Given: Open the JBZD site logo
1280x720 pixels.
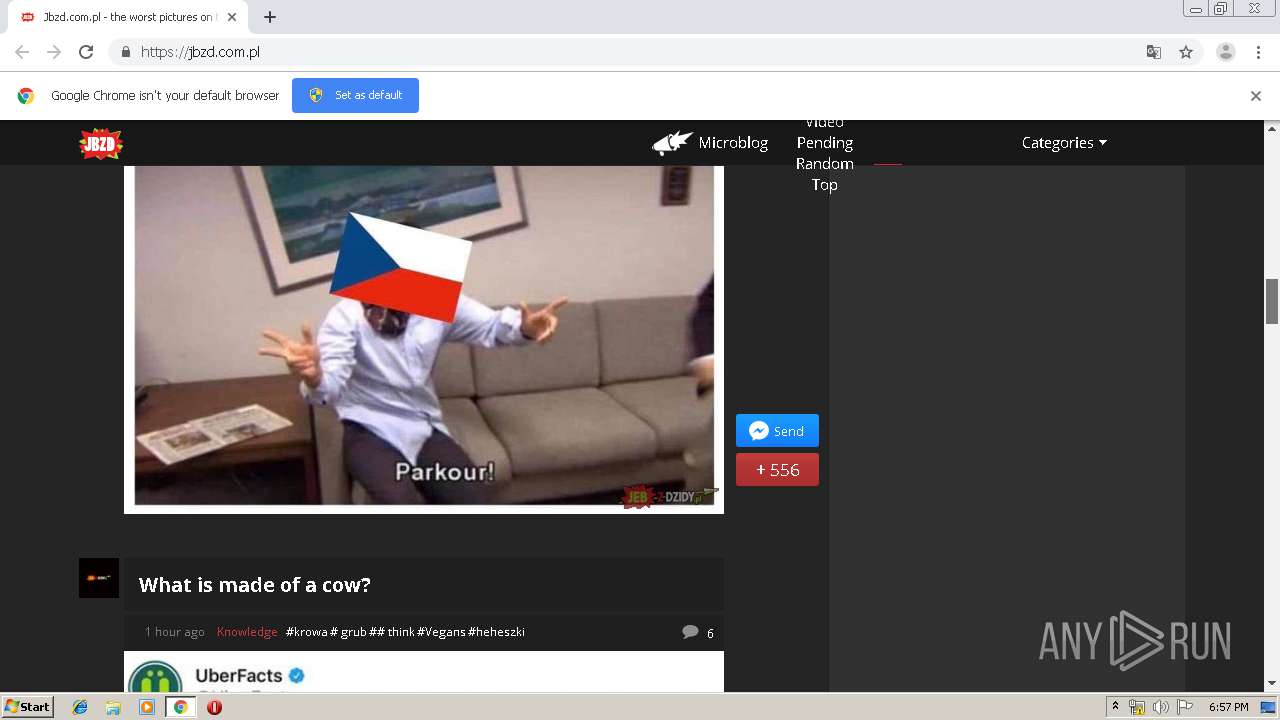Looking at the screenshot, I should (x=101, y=143).
